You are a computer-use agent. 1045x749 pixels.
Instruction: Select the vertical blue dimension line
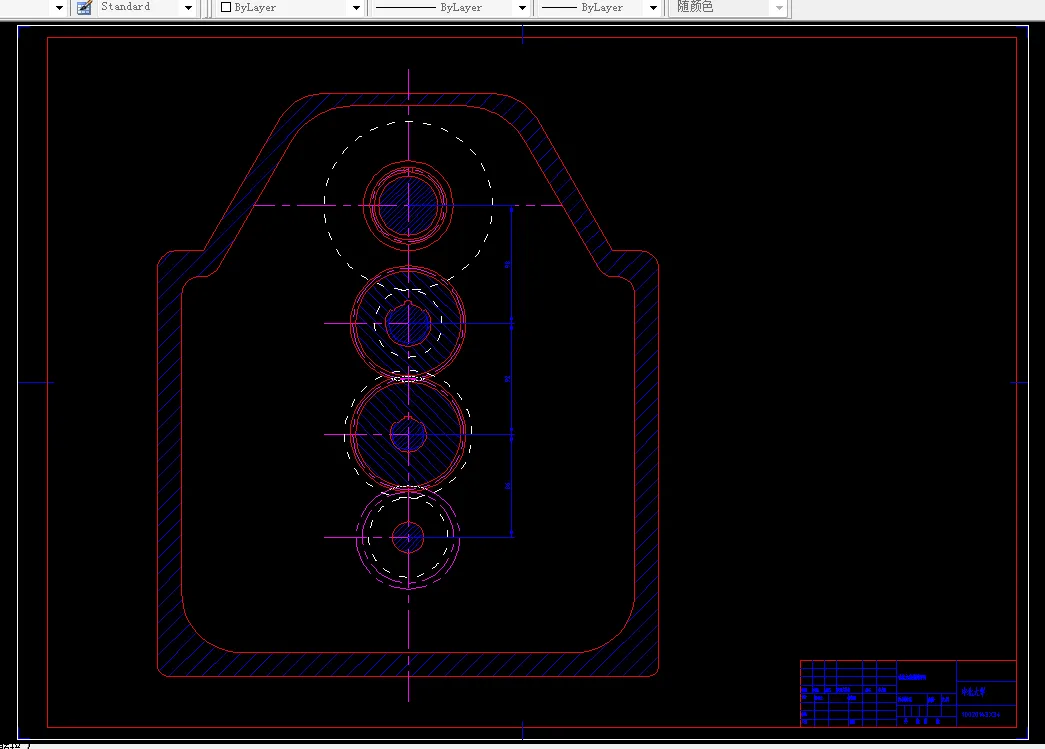[x=511, y=371]
